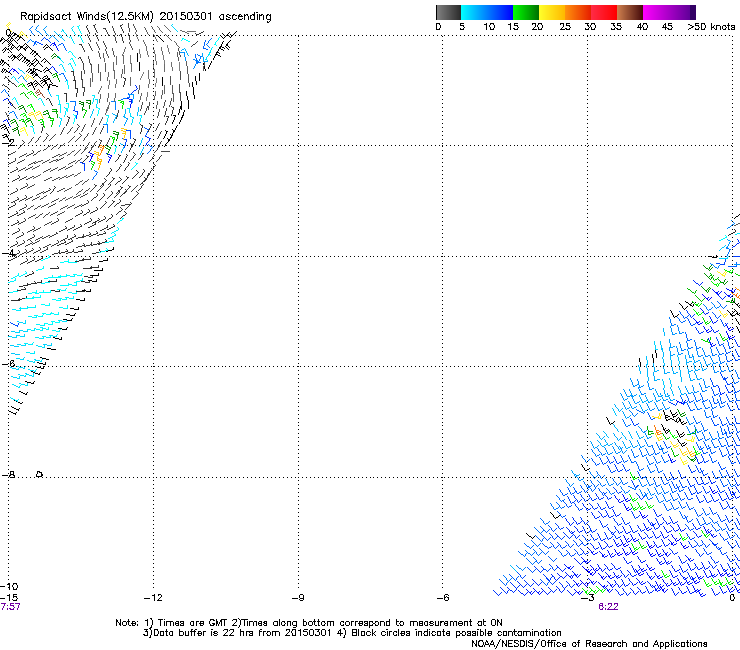Screen dimensions: 740x650
Task: Click the '>50 knots' legend label
Action: [711, 26]
